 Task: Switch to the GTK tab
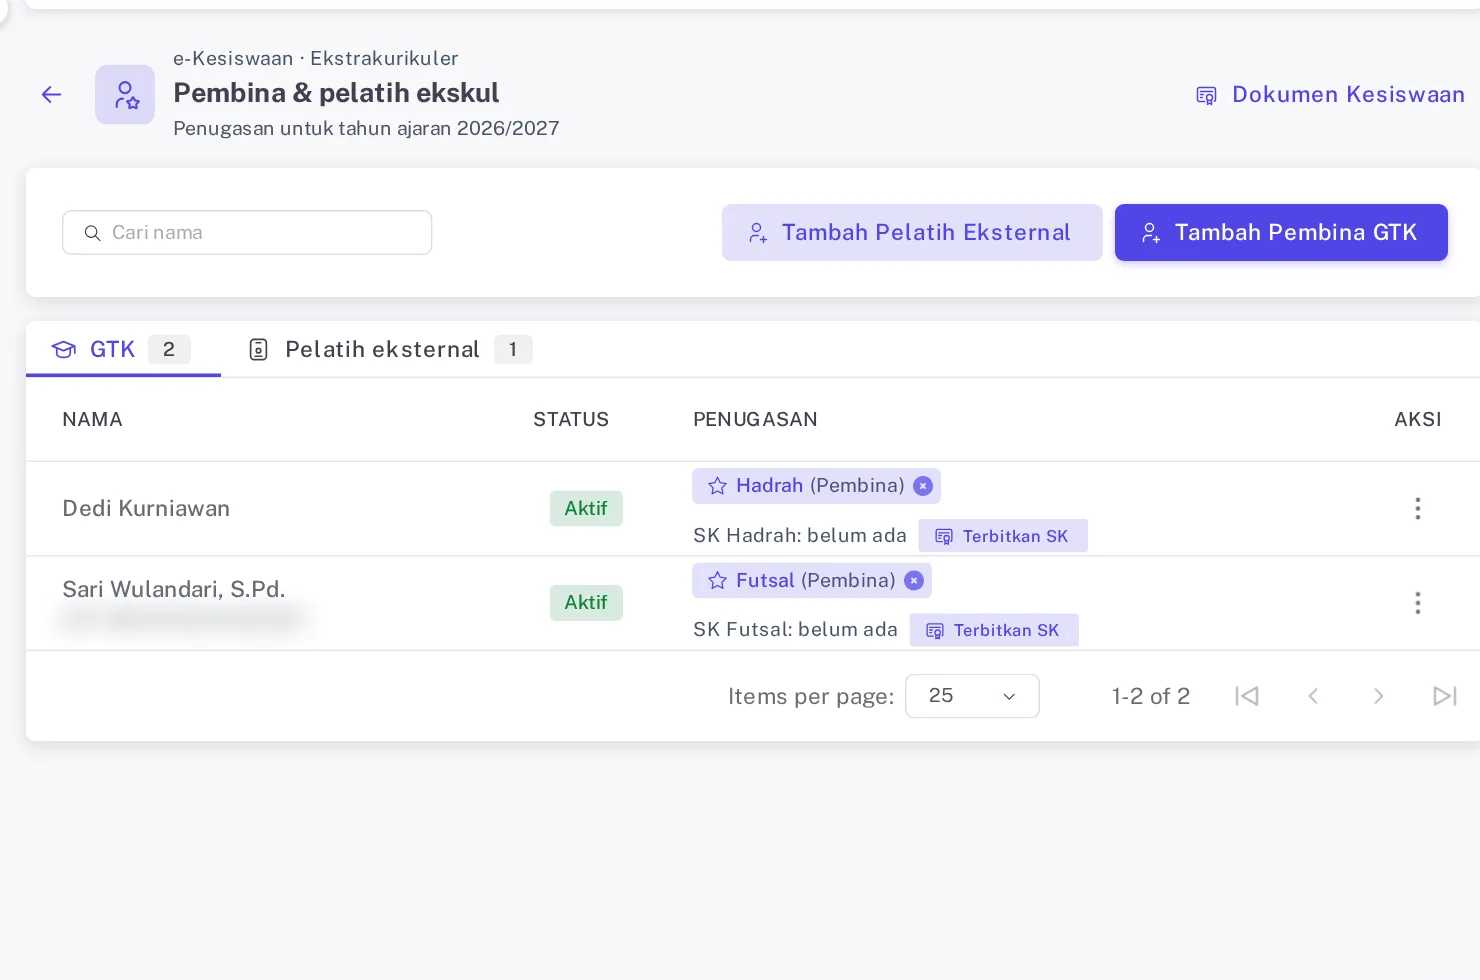pos(122,350)
